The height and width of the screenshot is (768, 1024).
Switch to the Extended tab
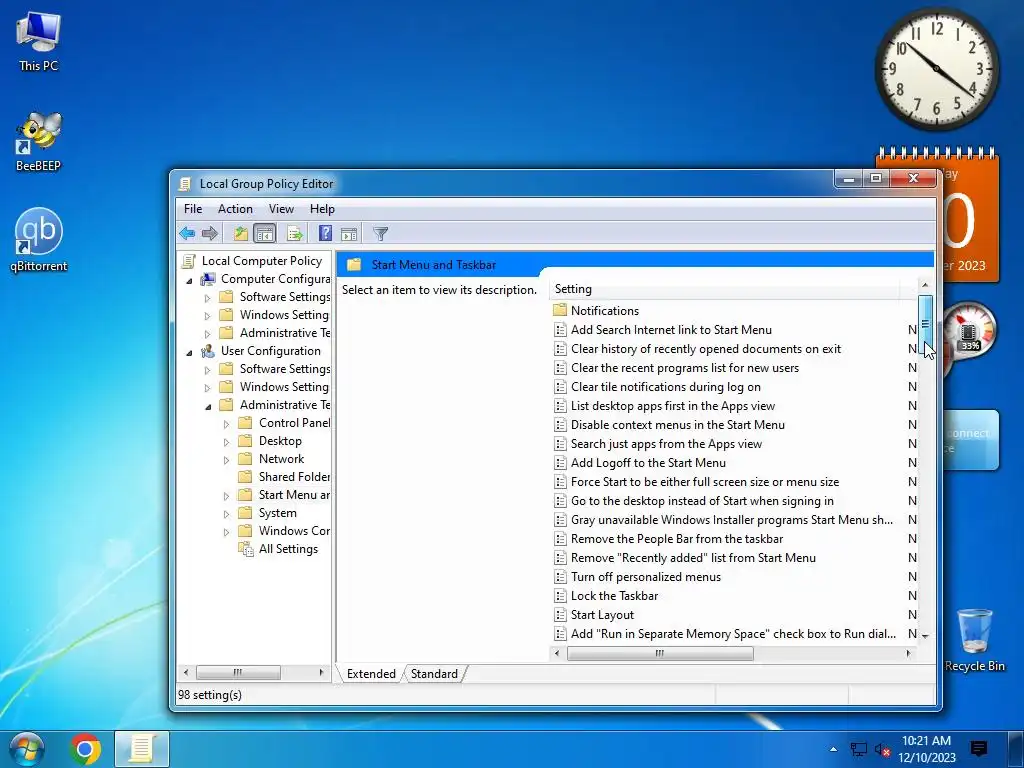click(x=371, y=673)
